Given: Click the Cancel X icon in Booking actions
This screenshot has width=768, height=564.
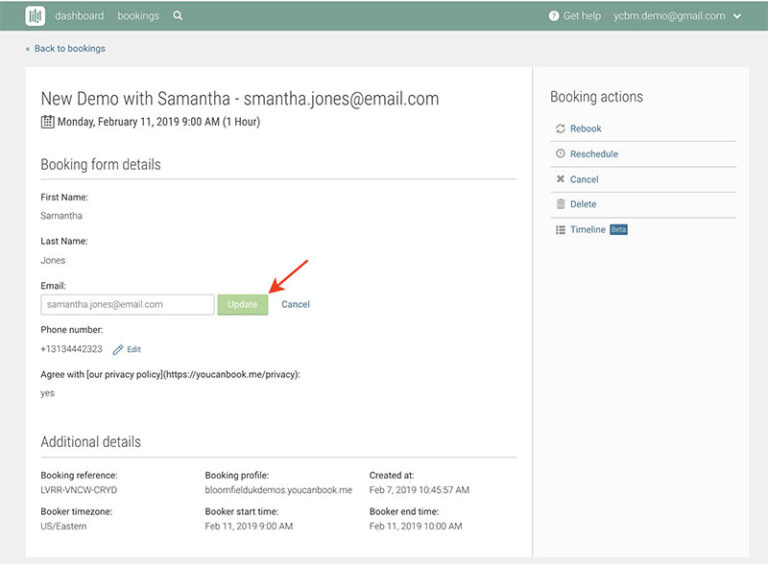Looking at the screenshot, I should coord(560,179).
